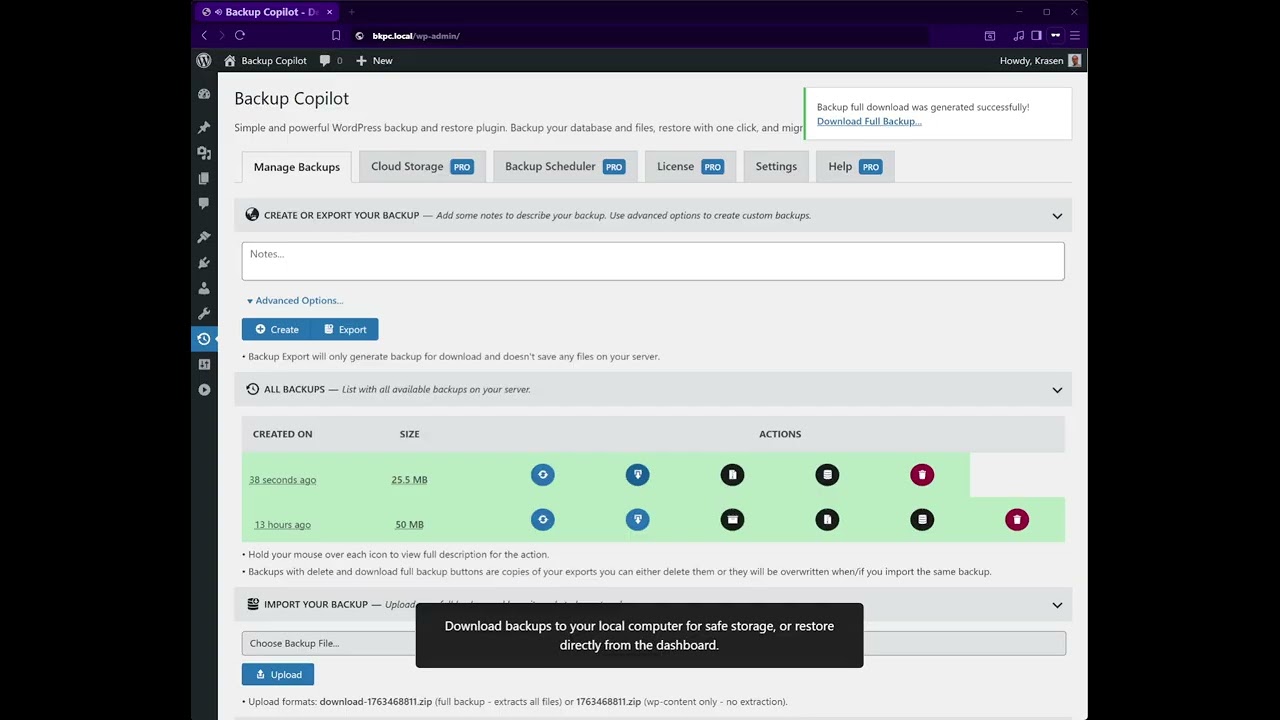The image size is (1280, 720).
Task: Click the browser address bar
Action: pyautogui.click(x=640, y=36)
